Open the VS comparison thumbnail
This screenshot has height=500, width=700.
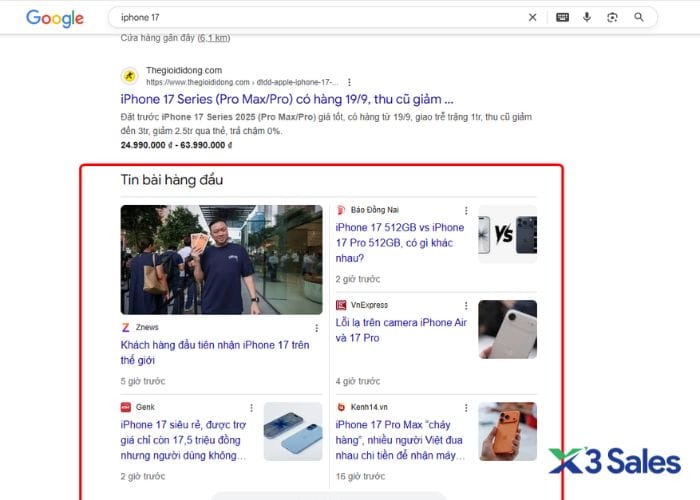508,234
